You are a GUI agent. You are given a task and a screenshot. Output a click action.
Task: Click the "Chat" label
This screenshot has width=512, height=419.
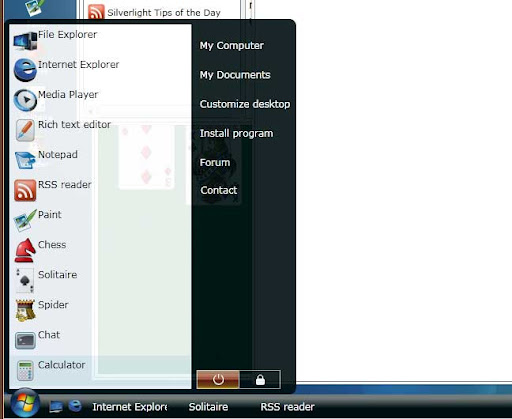point(49,335)
